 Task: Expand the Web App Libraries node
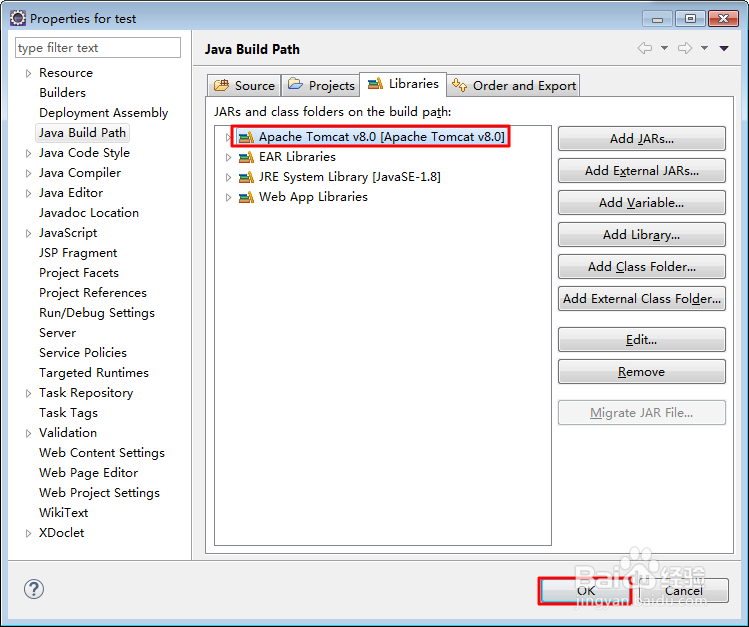click(228, 197)
